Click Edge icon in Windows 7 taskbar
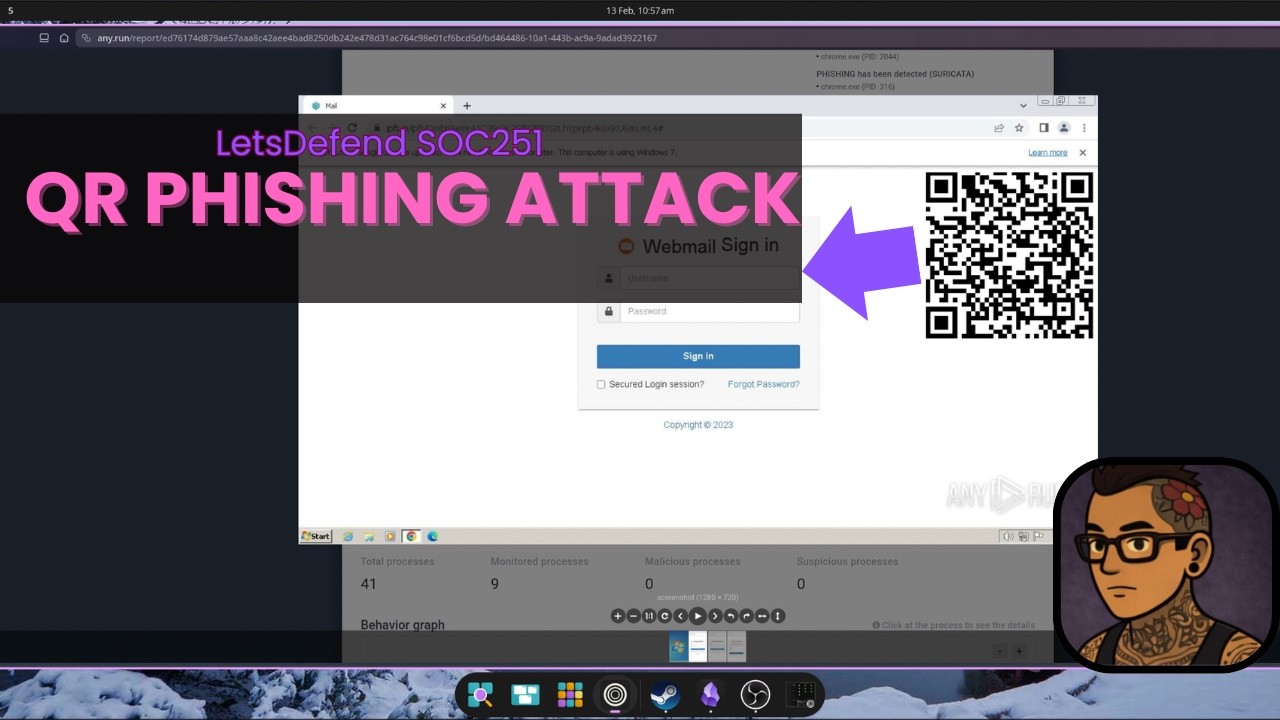 (433, 536)
